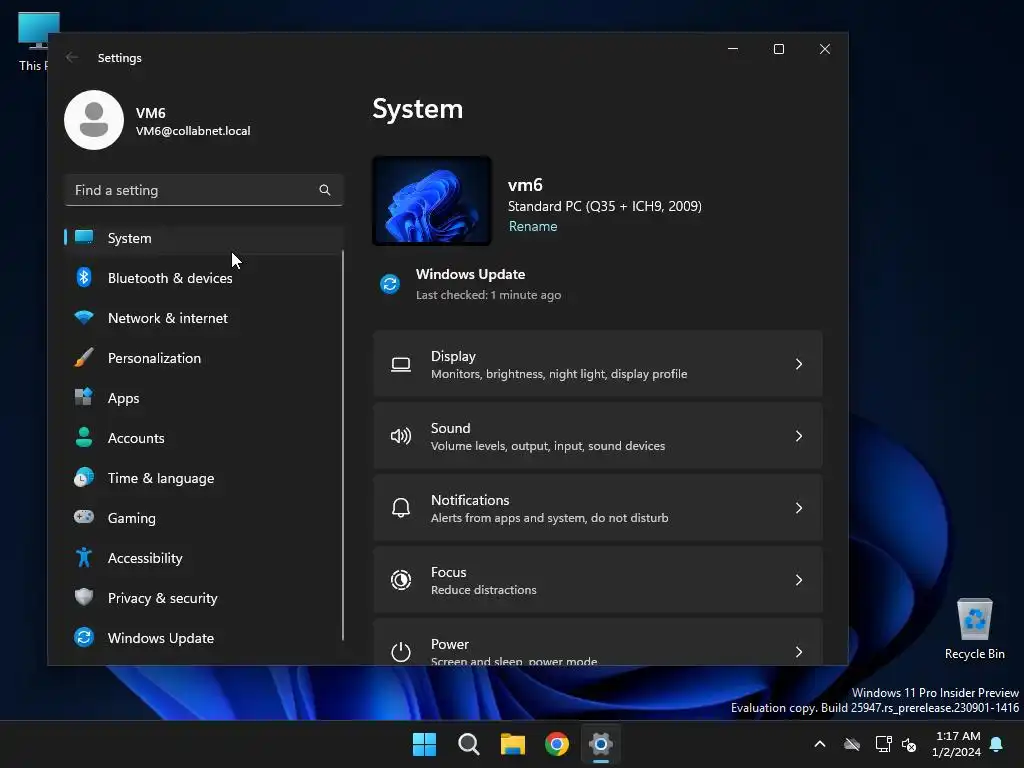The image size is (1024, 768).
Task: Click the Notifications bell icon in settings list
Action: (401, 508)
